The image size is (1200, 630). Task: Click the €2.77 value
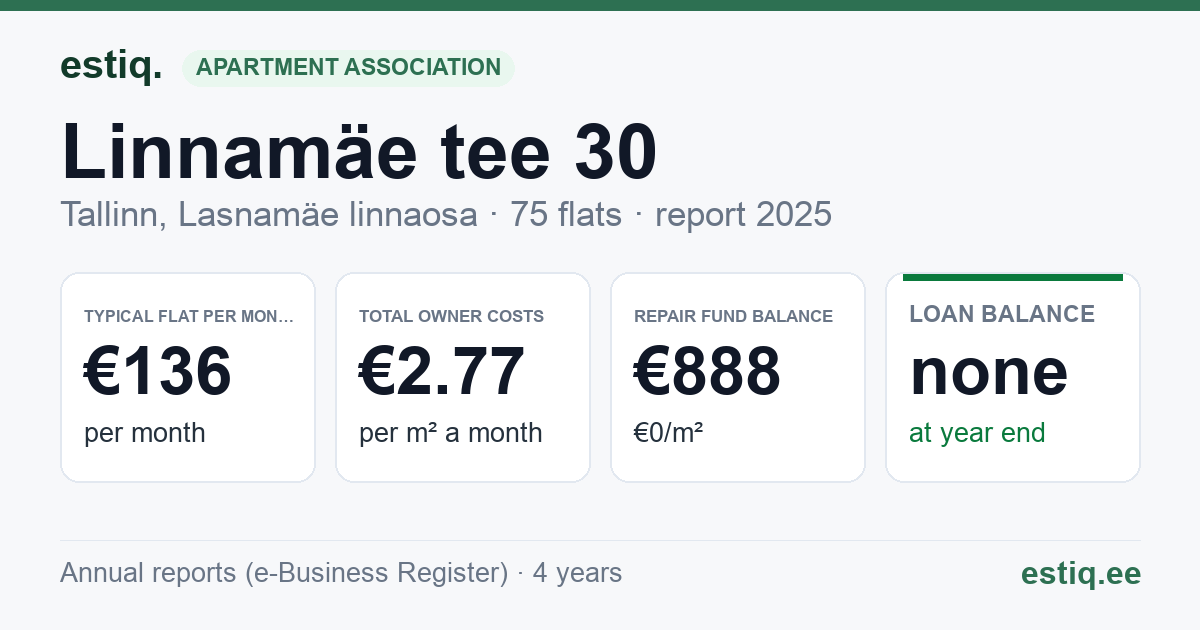[x=442, y=371]
